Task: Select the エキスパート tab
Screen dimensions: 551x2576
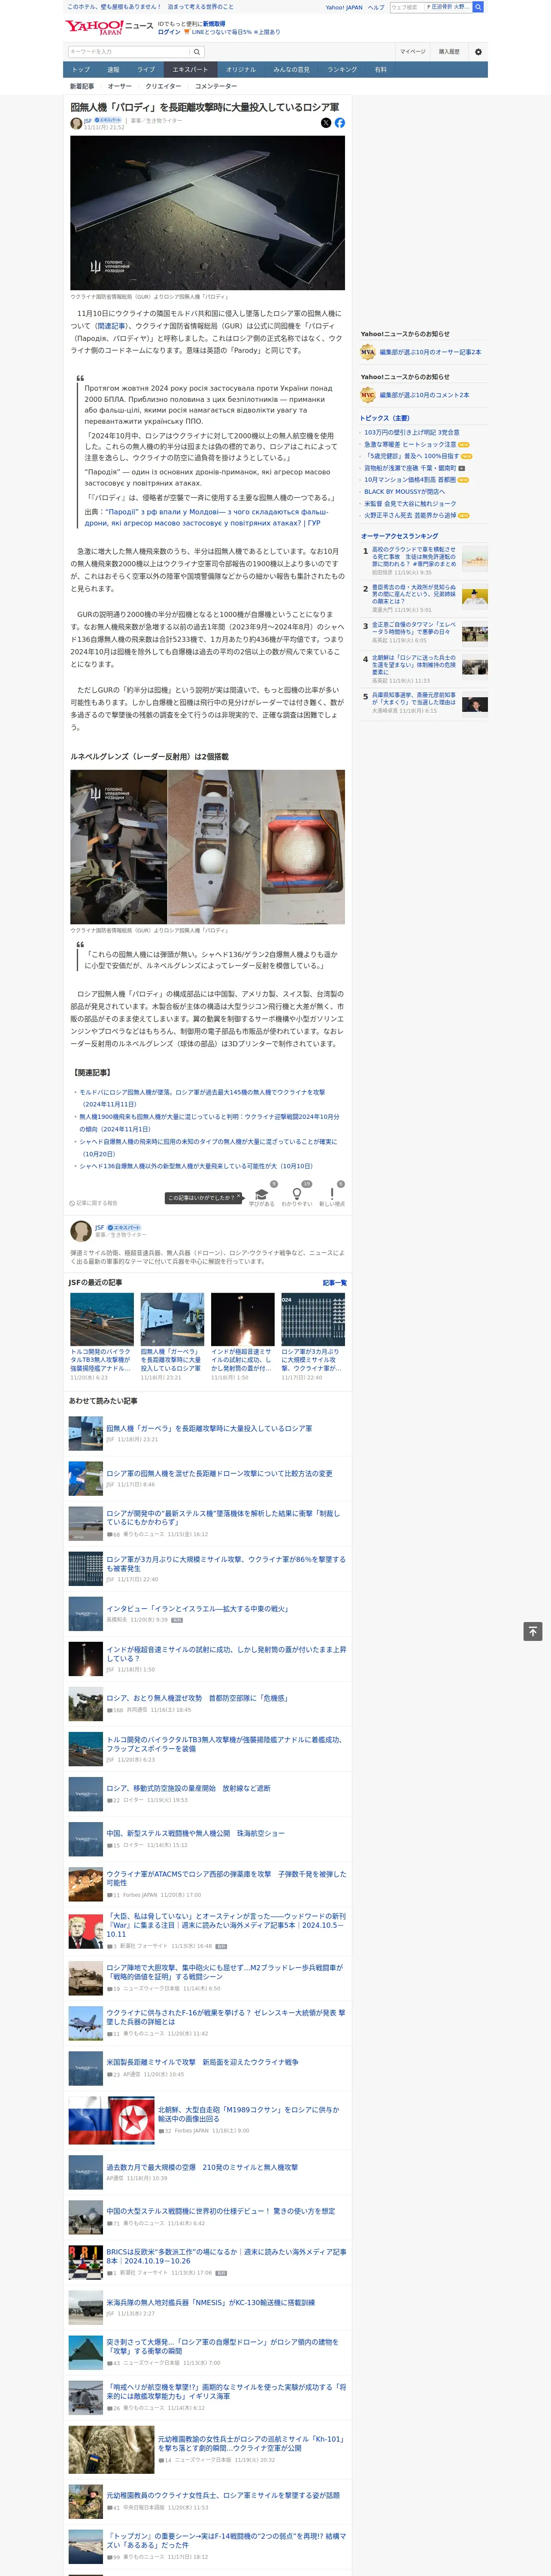Action: (x=190, y=70)
